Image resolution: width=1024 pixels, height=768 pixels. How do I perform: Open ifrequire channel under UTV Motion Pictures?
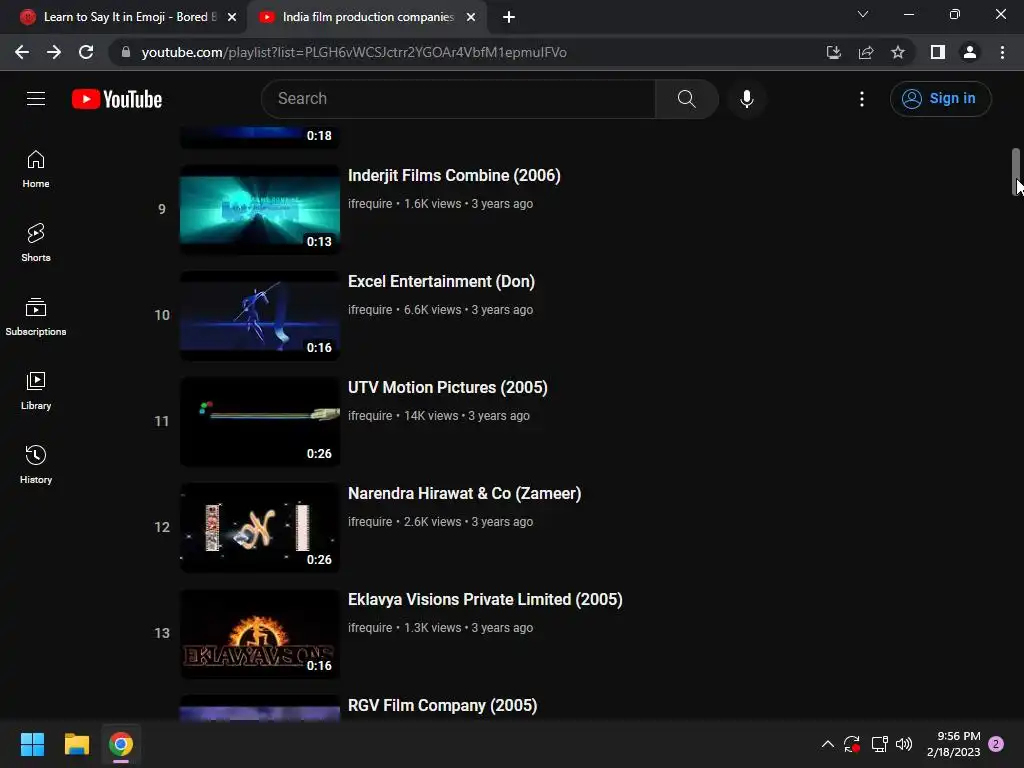click(370, 415)
